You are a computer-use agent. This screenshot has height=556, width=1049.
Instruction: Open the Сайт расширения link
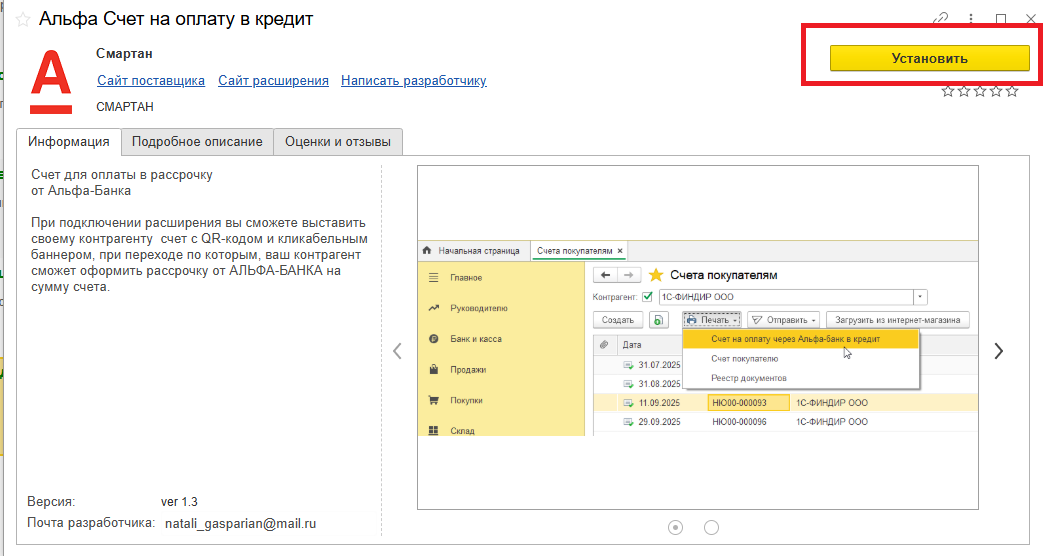tap(273, 80)
